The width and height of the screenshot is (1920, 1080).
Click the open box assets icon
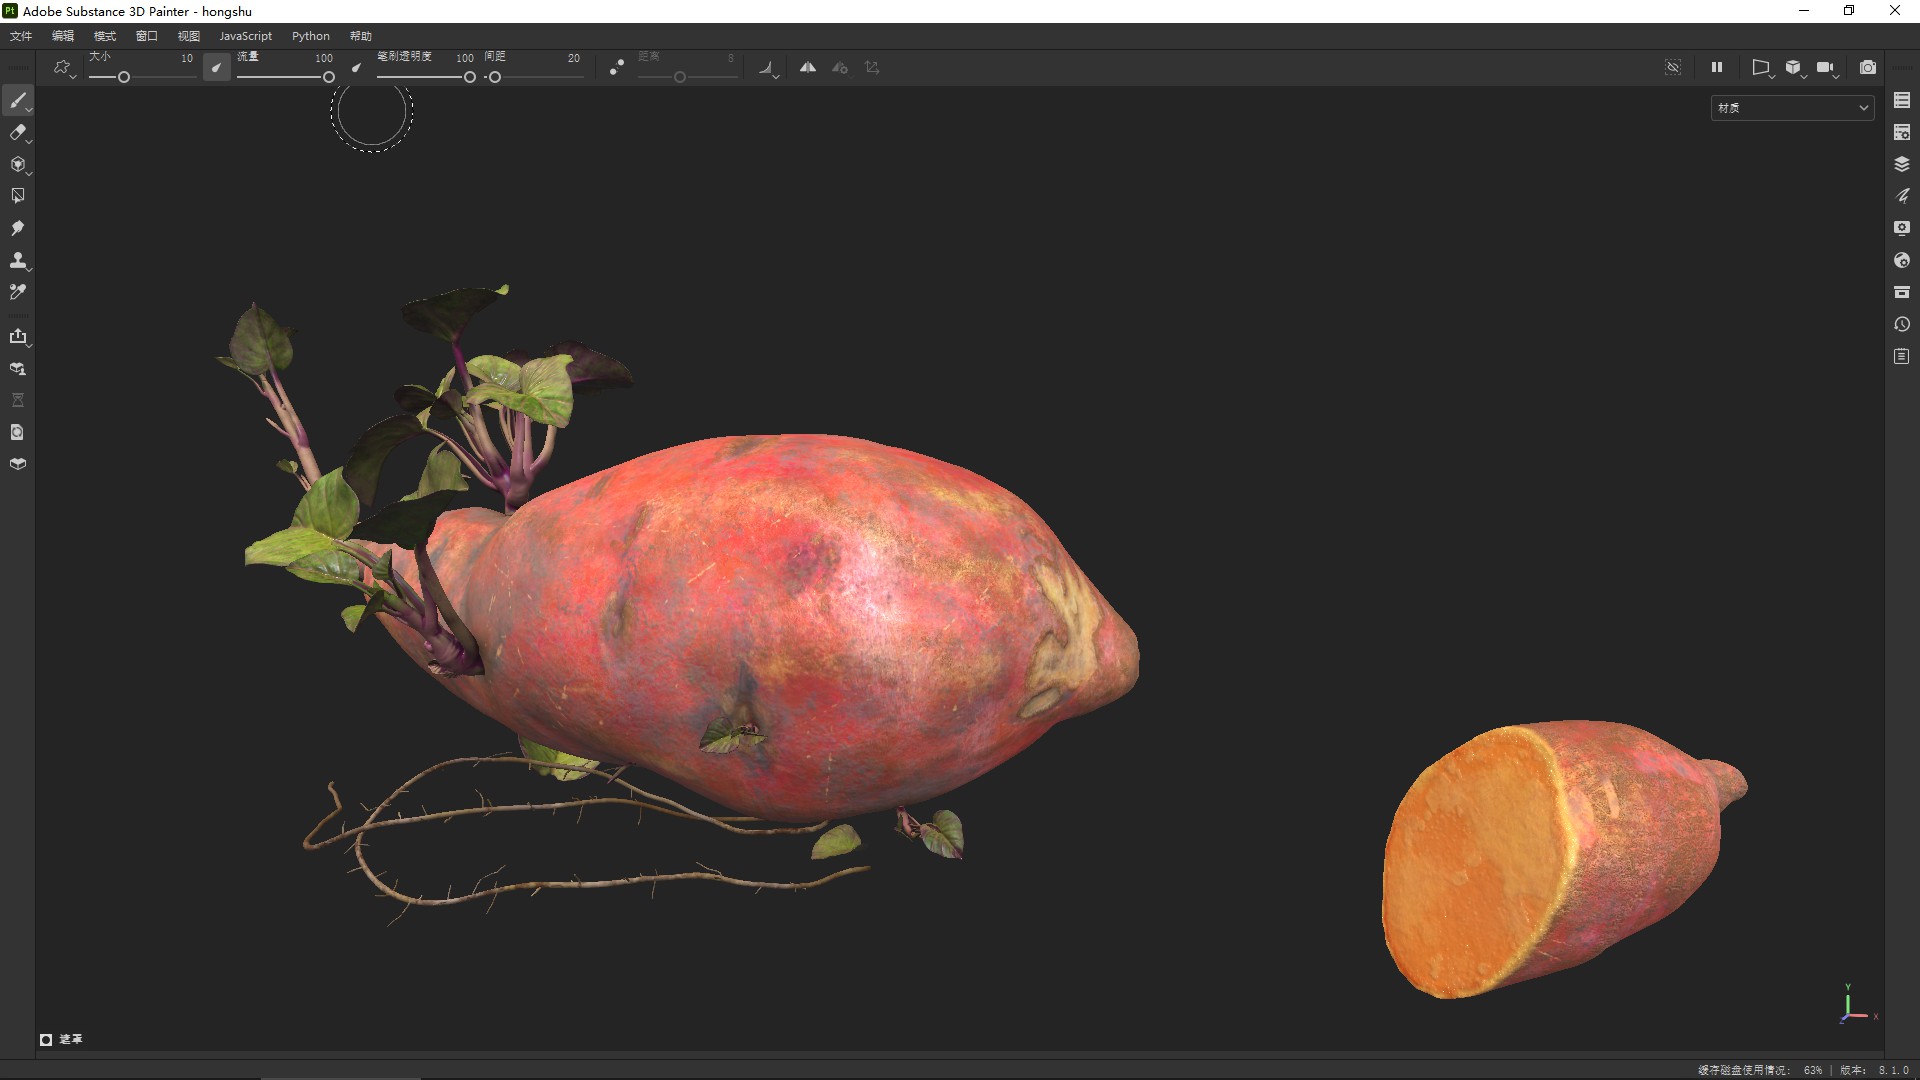(17, 465)
